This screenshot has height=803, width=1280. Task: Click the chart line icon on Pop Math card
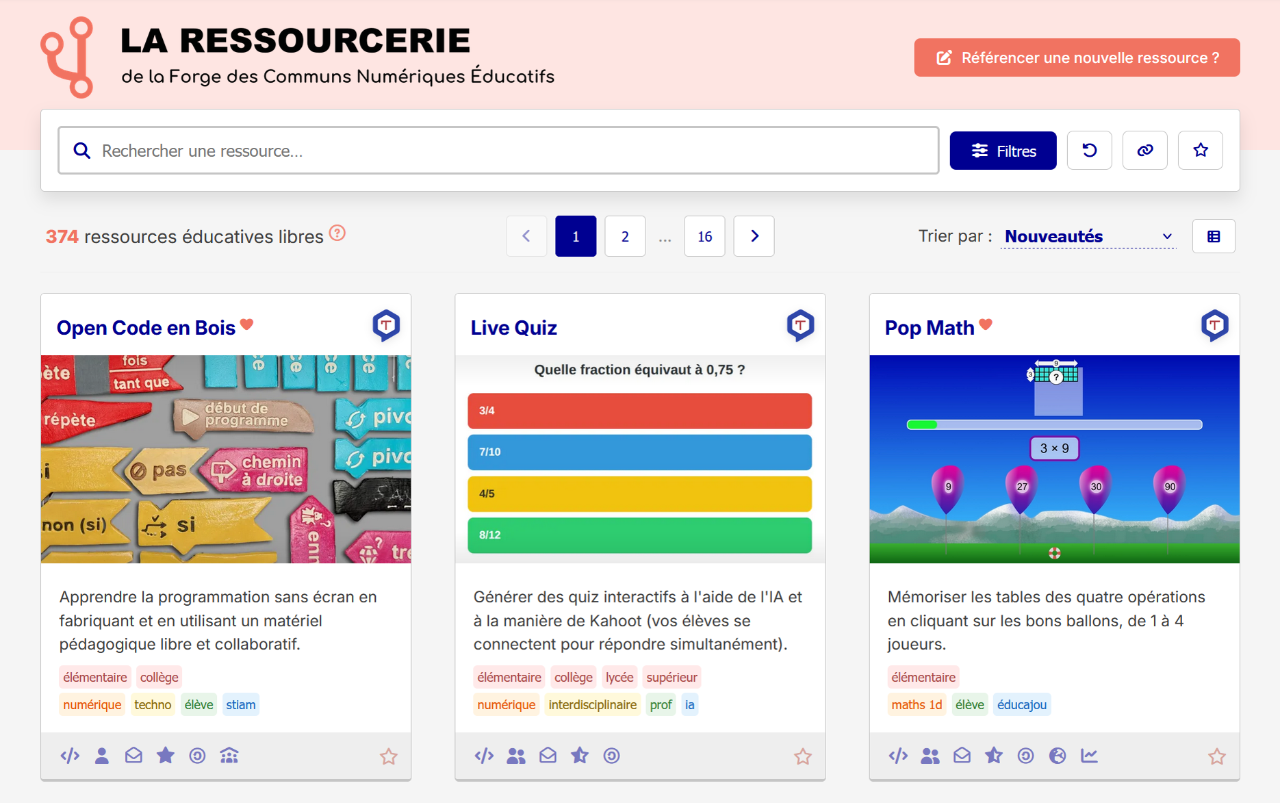click(x=1089, y=756)
